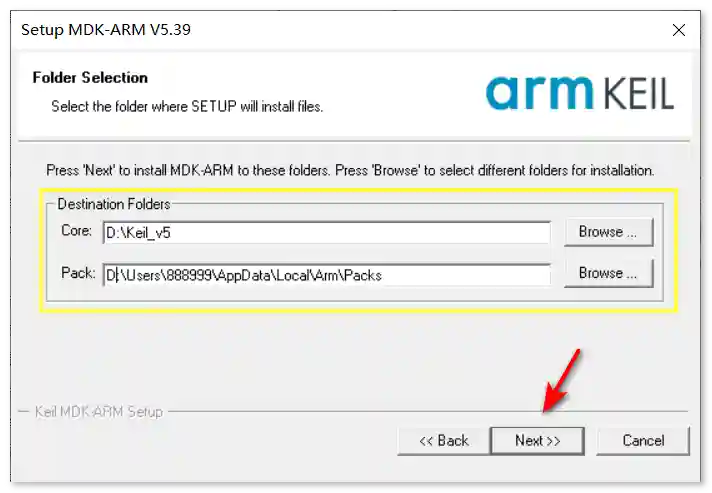Screen dimensions: 712x493
Task: Click the Keil MDK-ARM Setup footer label
Action: (x=98, y=411)
